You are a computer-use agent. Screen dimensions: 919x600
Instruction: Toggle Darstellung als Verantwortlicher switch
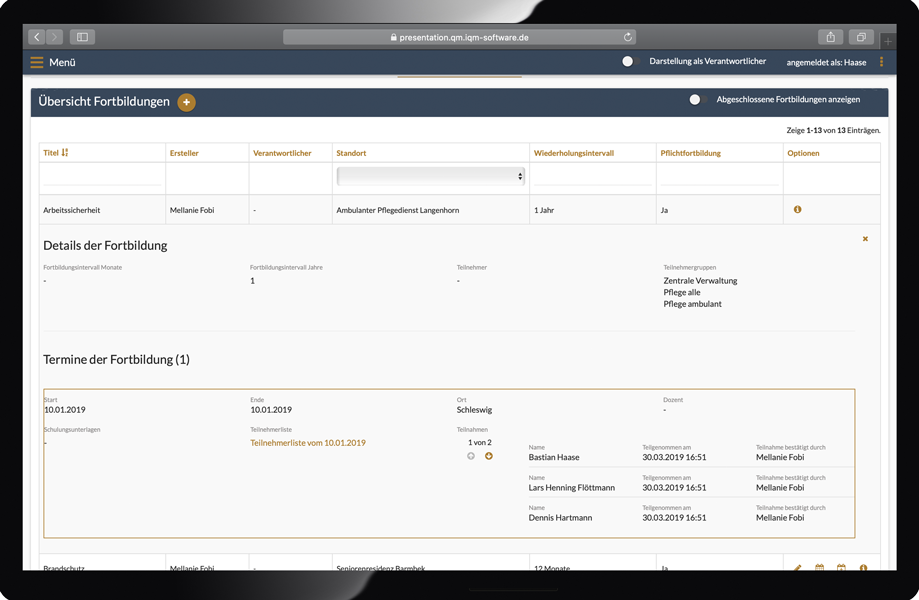click(631, 61)
